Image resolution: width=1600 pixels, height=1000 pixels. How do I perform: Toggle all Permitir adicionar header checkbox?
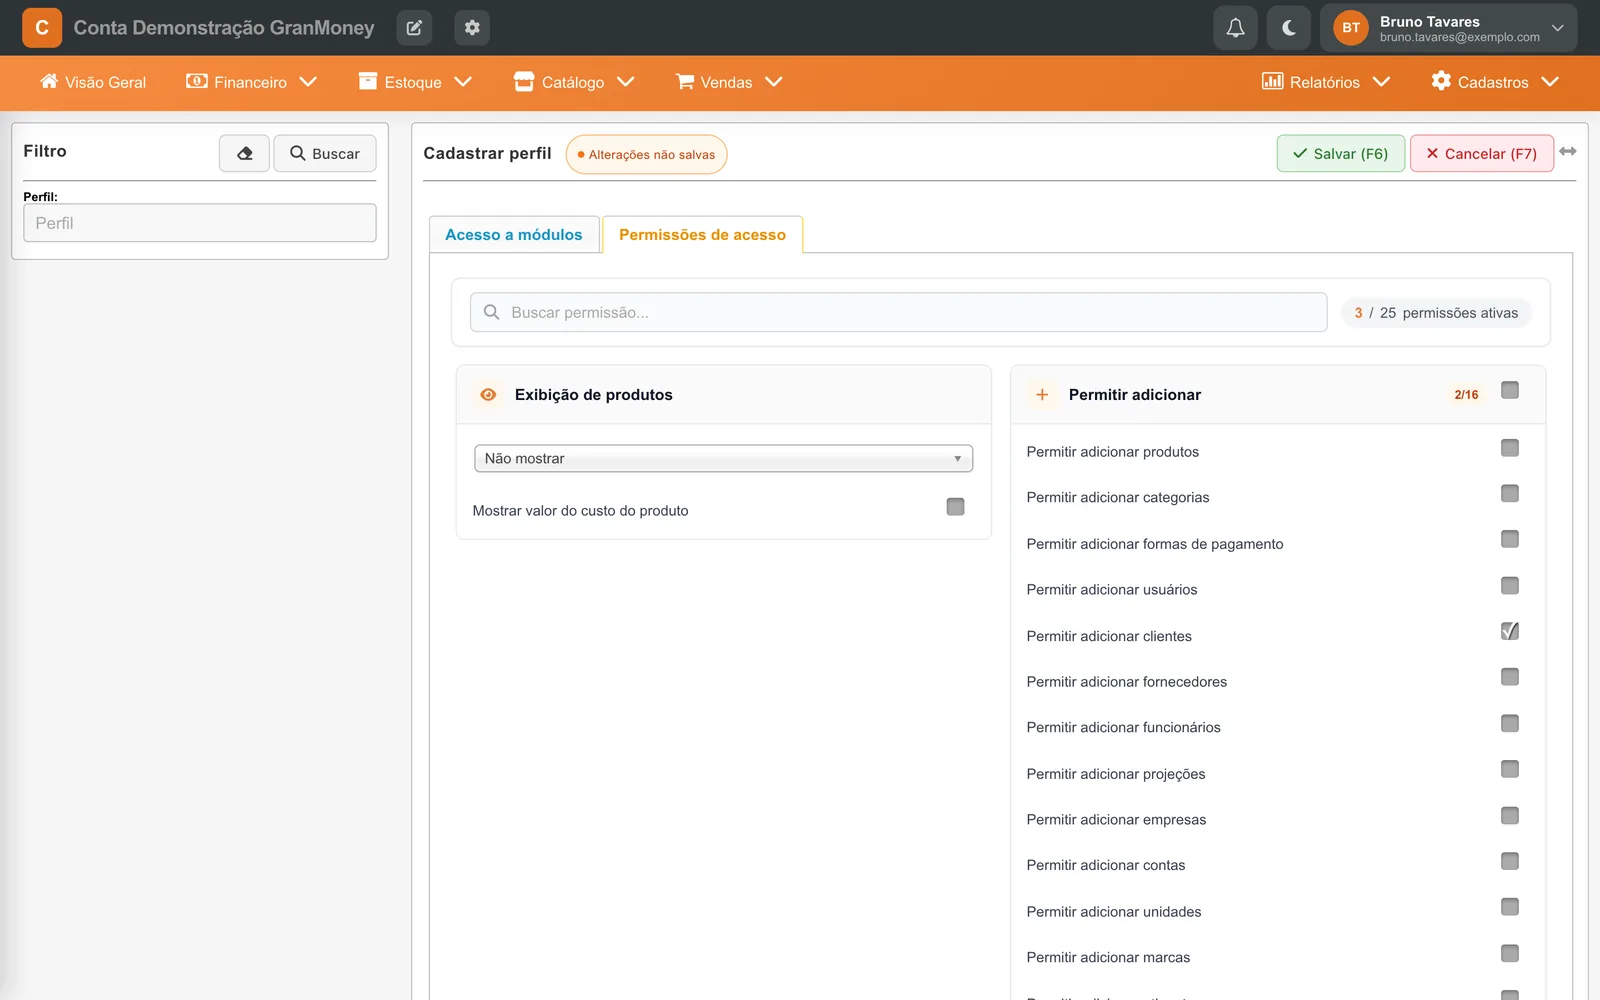pos(1510,390)
